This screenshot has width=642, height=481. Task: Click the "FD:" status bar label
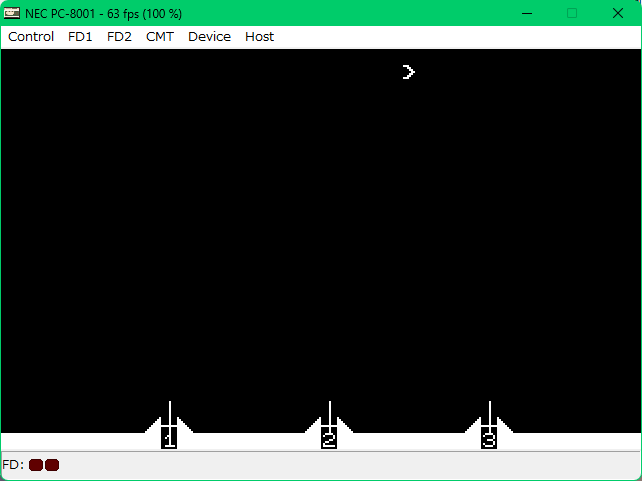[13, 465]
